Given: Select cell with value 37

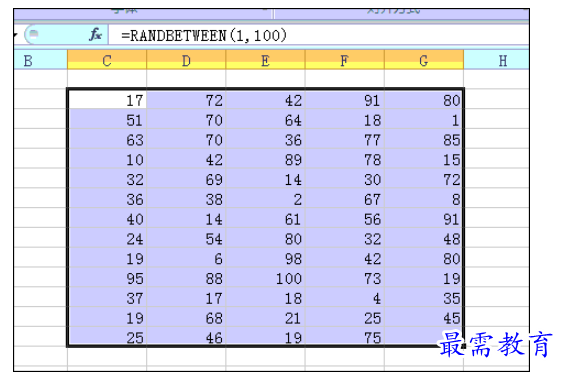Looking at the screenshot, I should pos(107,297).
